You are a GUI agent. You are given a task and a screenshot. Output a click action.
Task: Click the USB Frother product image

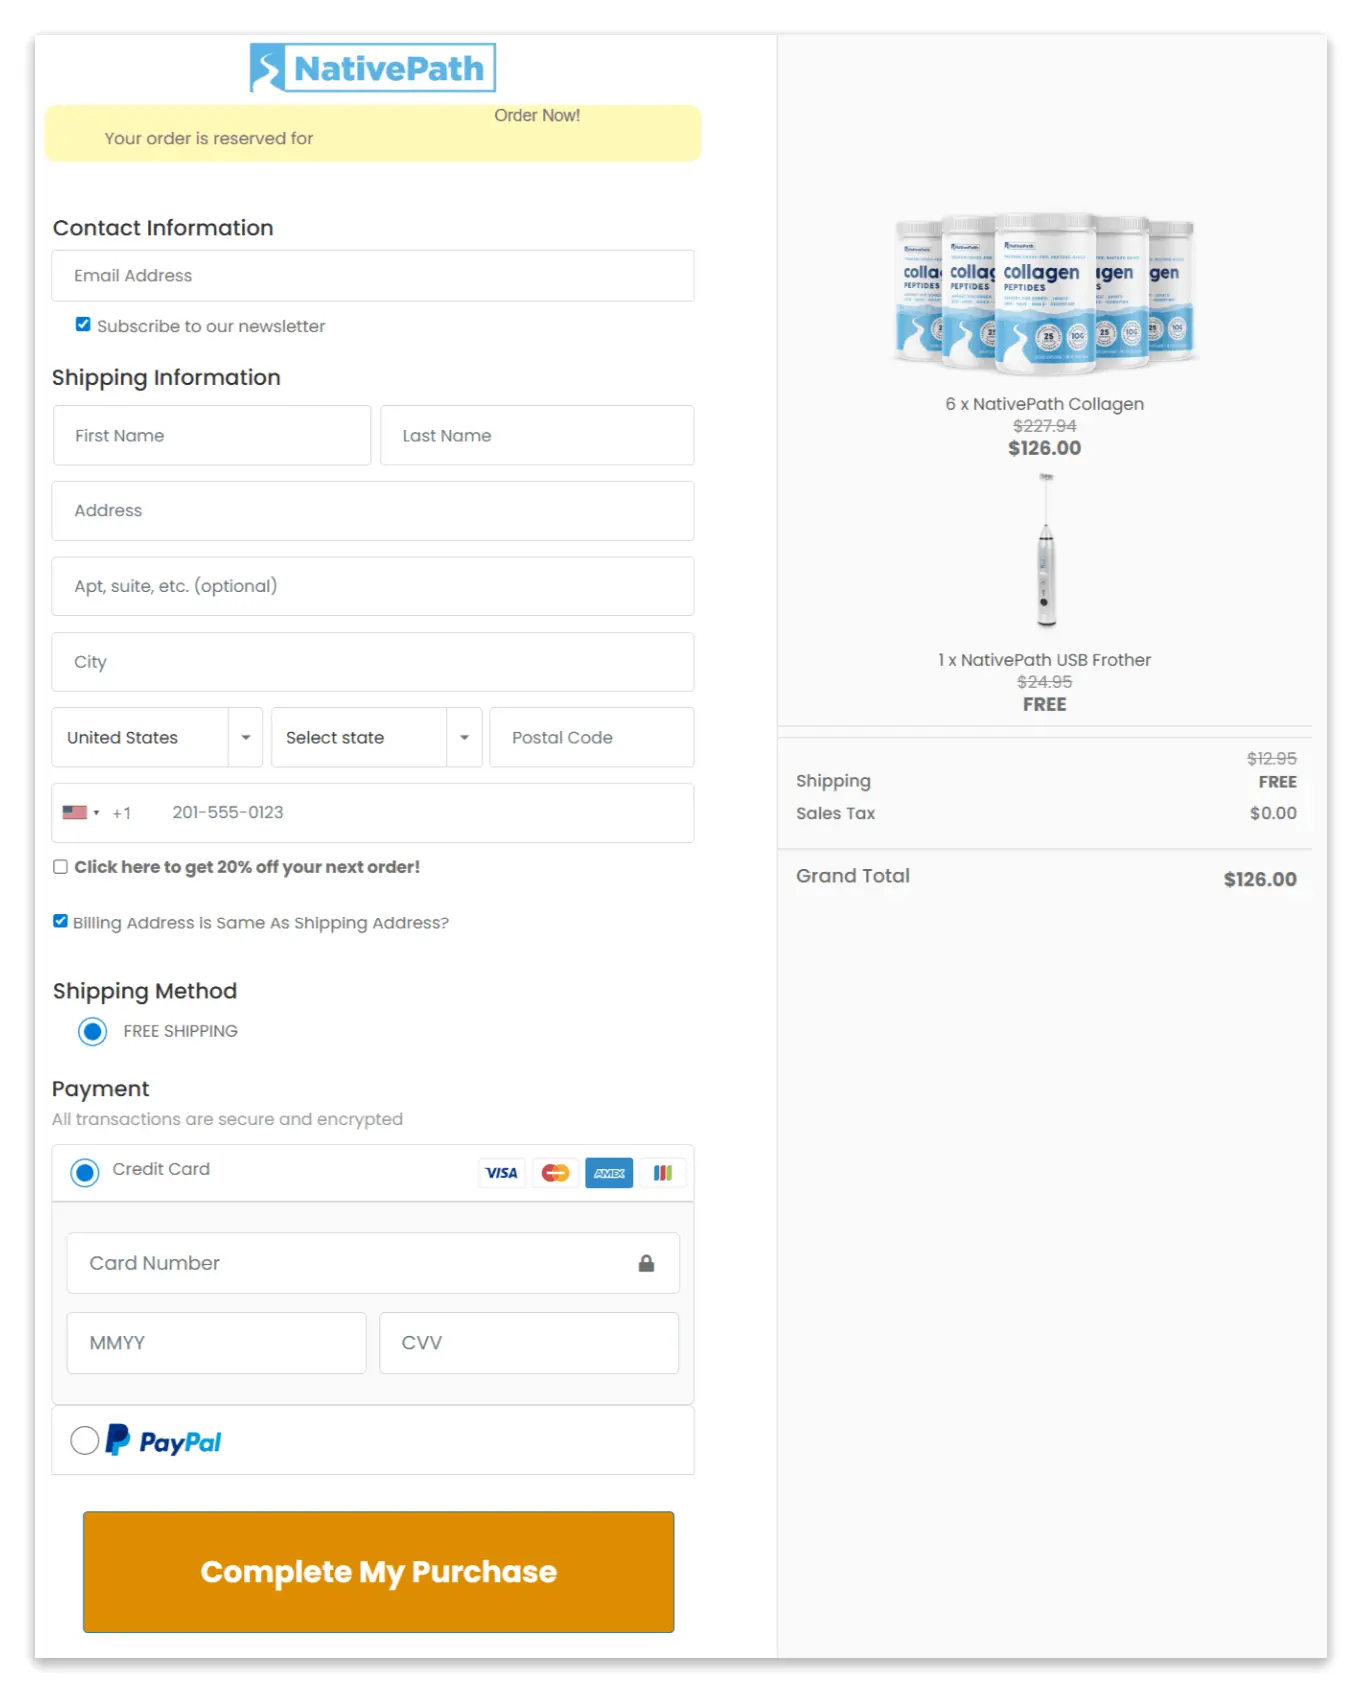(1046, 550)
